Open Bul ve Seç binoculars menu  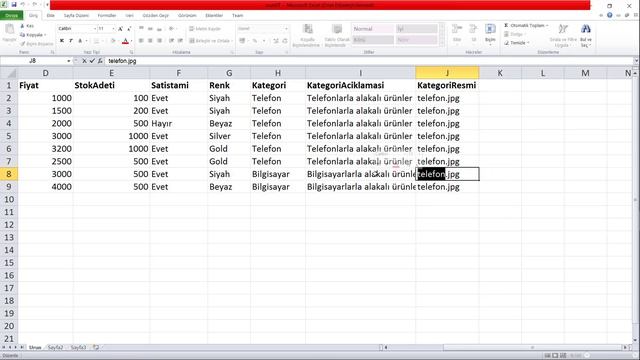coord(586,36)
